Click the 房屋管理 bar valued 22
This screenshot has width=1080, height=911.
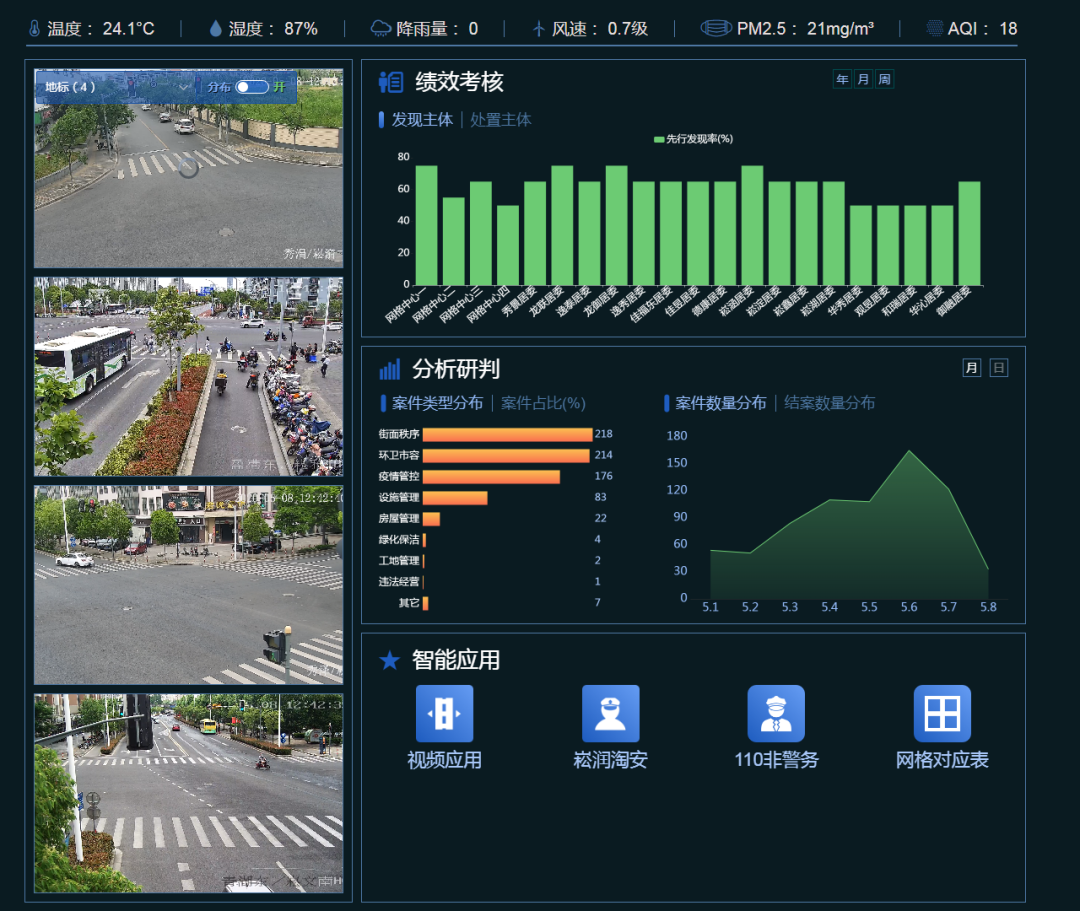click(431, 519)
